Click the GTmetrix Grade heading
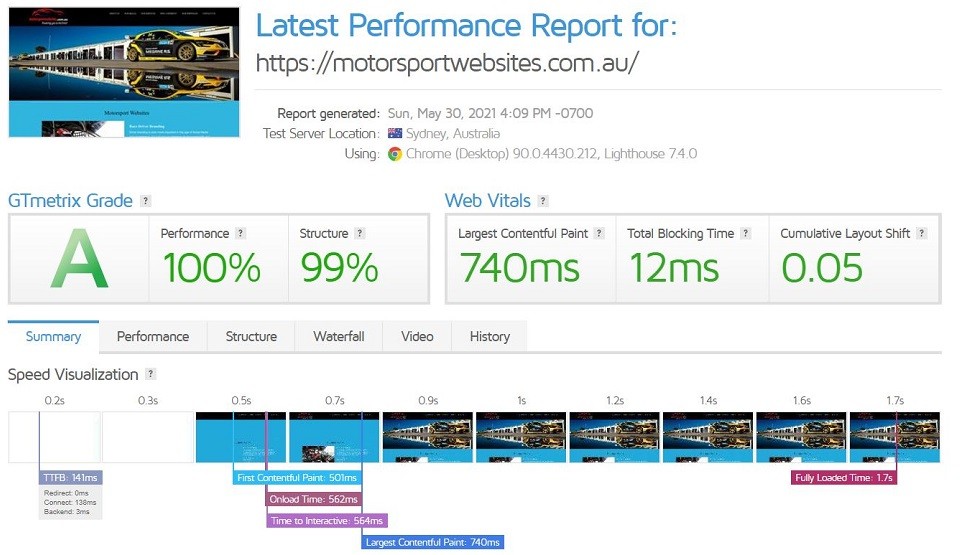This screenshot has width=960, height=555. point(70,201)
